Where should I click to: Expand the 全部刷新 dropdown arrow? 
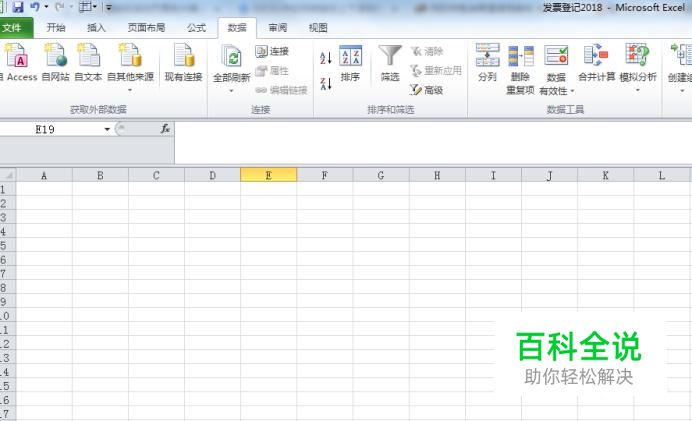coord(231,91)
